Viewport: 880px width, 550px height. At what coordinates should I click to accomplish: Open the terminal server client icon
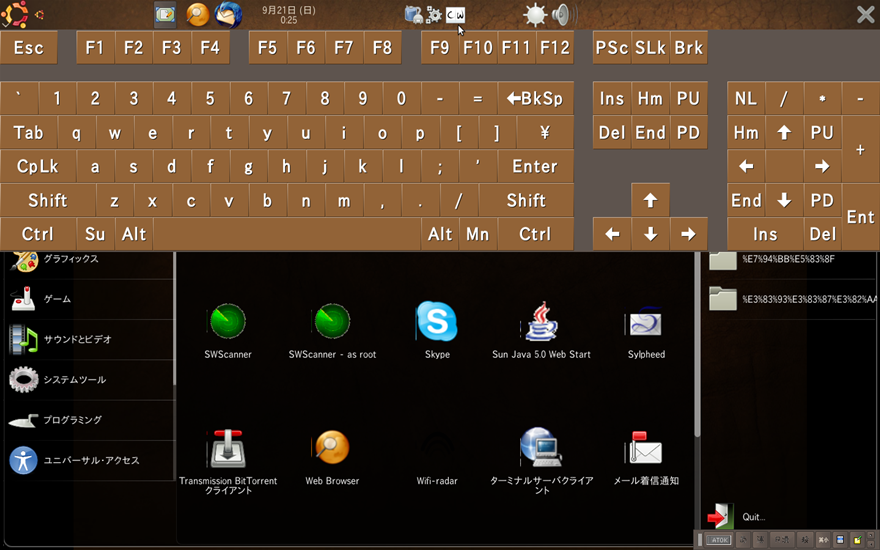click(541, 449)
